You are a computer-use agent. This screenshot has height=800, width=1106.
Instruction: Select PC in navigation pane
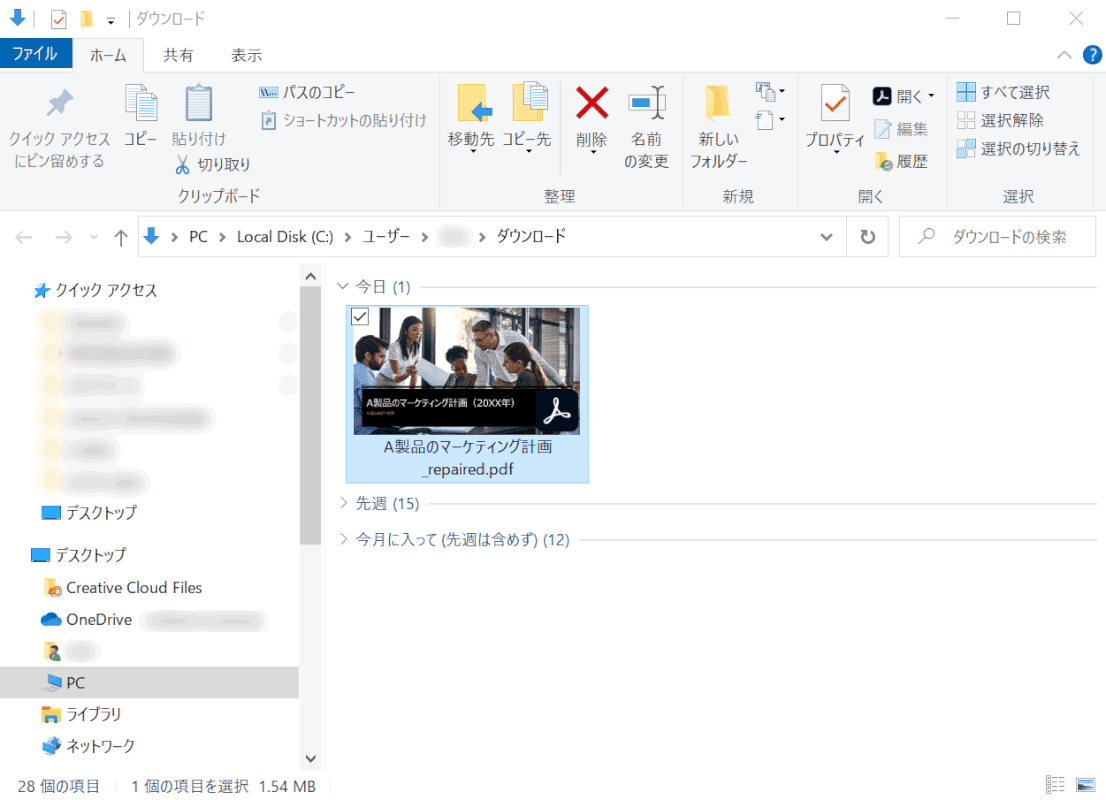coord(150,682)
